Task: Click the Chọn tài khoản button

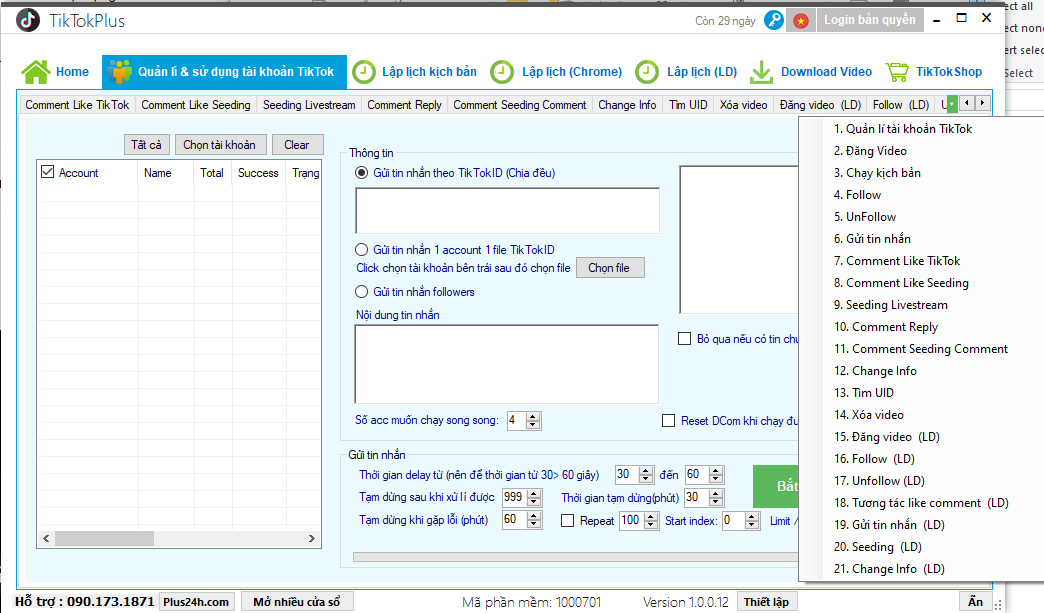Action: pyautogui.click(x=220, y=144)
